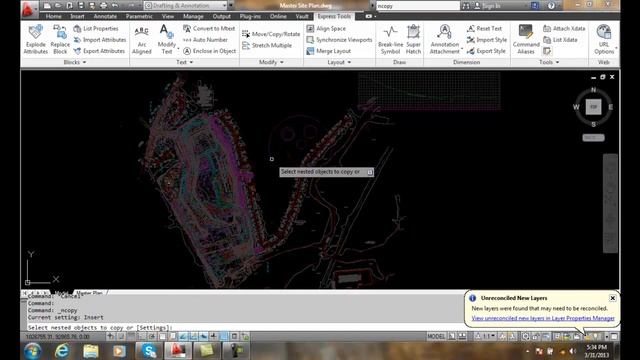Expand the Modify panel dropdown

point(271,62)
